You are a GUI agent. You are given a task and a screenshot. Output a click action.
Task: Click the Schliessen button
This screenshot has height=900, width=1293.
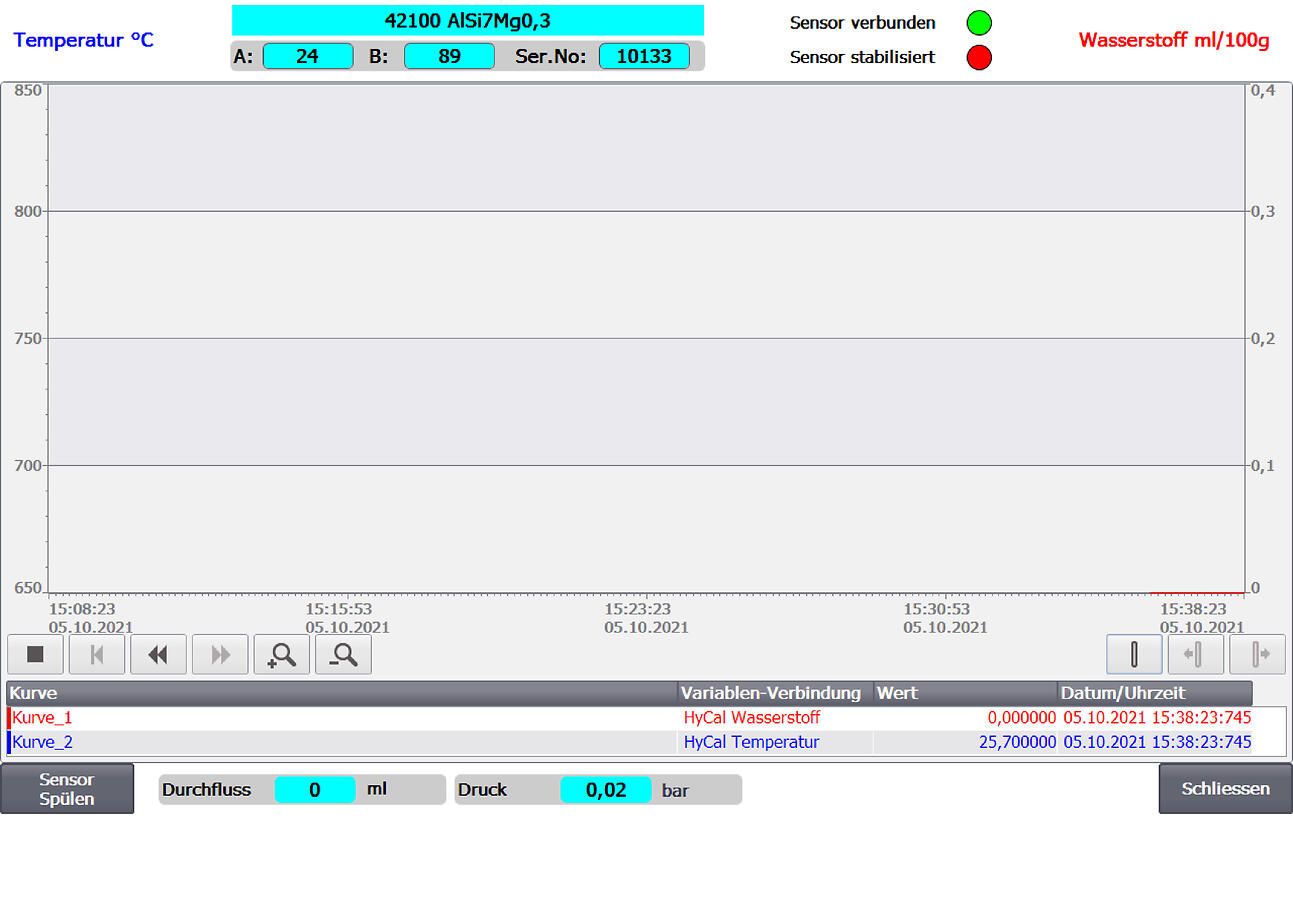[1225, 789]
